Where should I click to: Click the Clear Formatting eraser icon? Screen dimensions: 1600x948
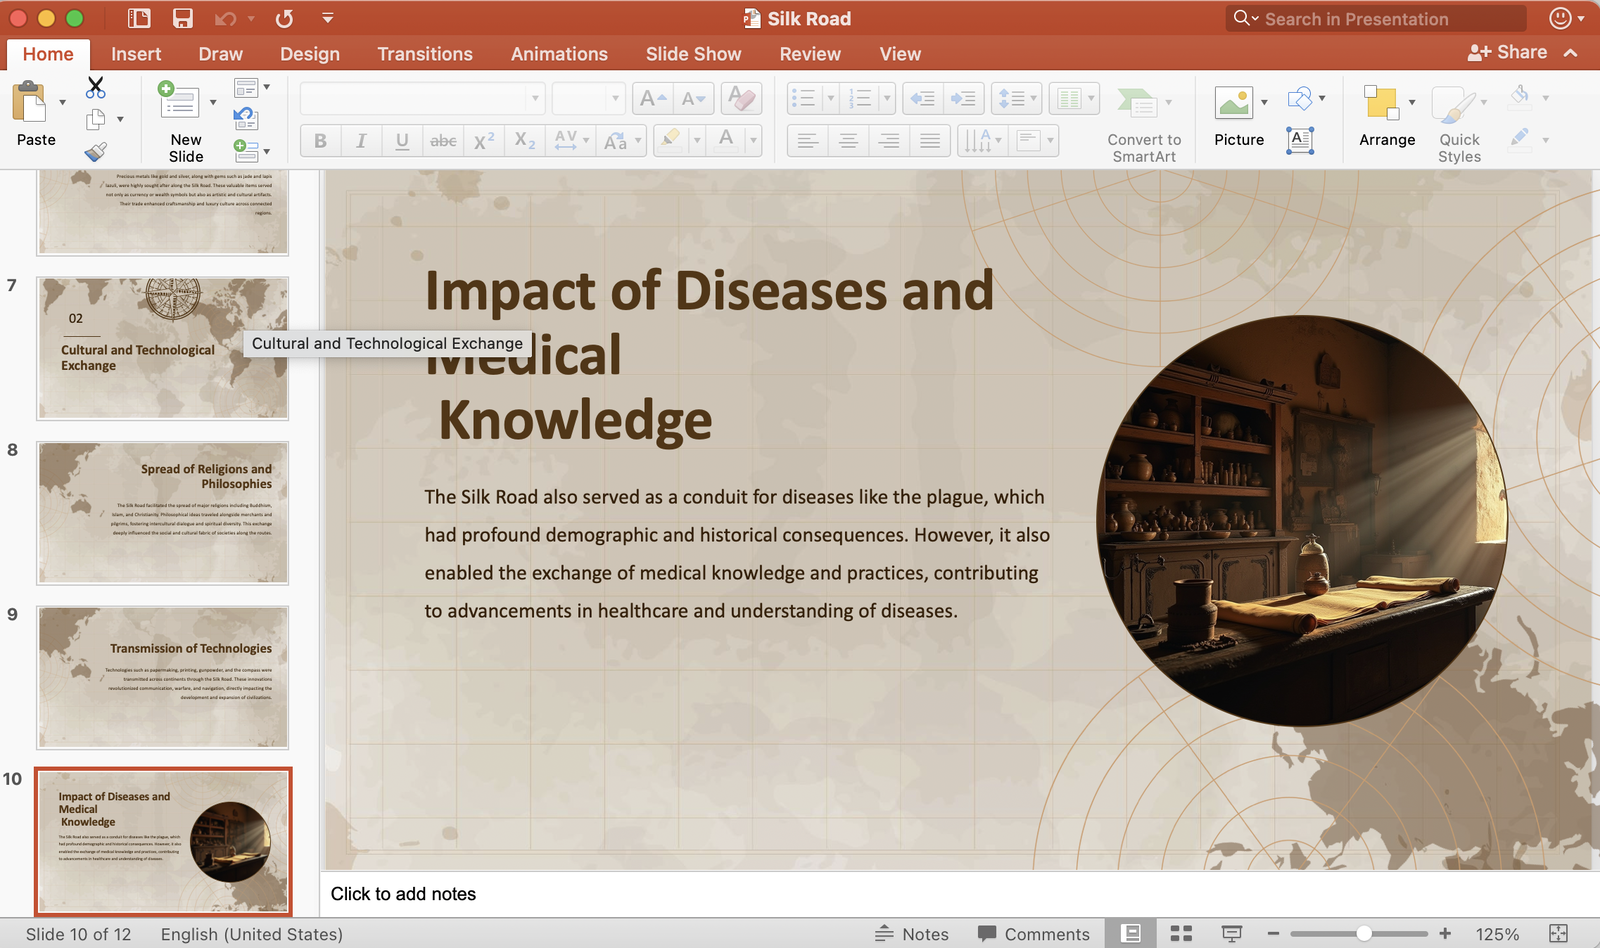pos(741,98)
